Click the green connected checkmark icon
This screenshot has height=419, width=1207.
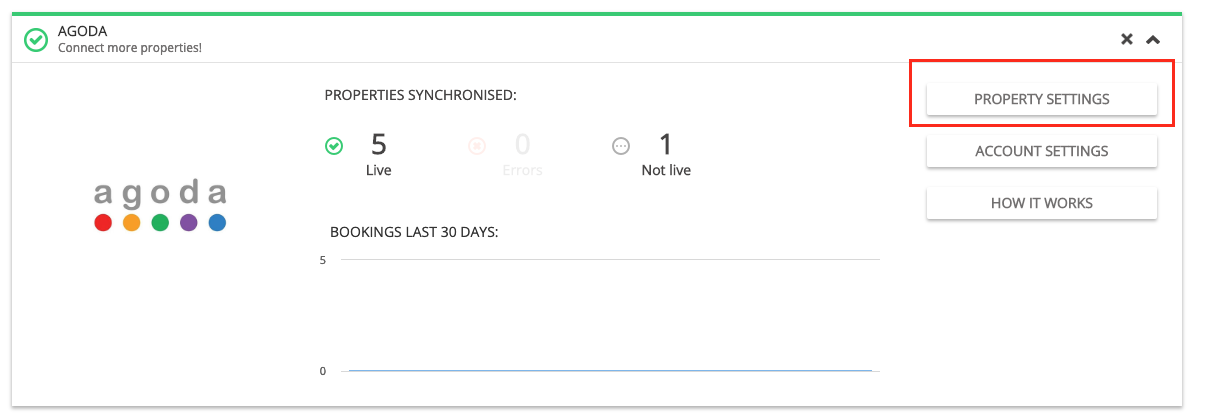pos(36,40)
